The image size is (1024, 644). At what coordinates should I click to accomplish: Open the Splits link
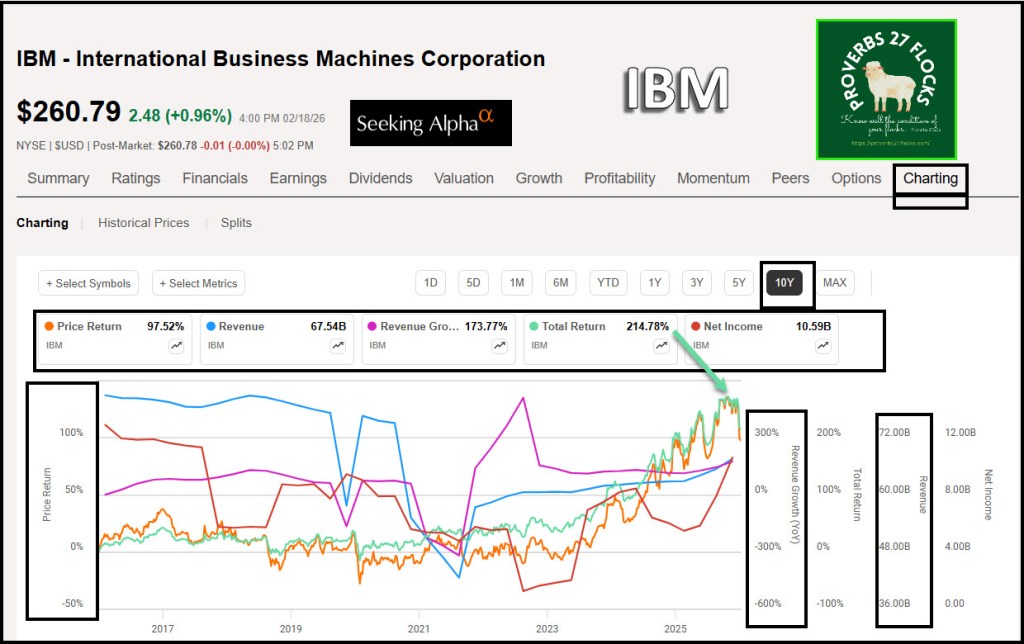coord(236,223)
